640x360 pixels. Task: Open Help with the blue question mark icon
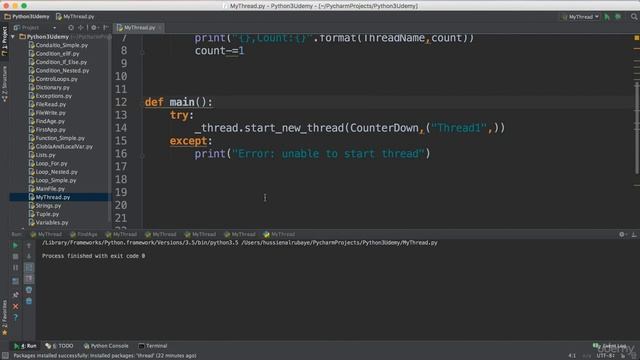coord(15,317)
